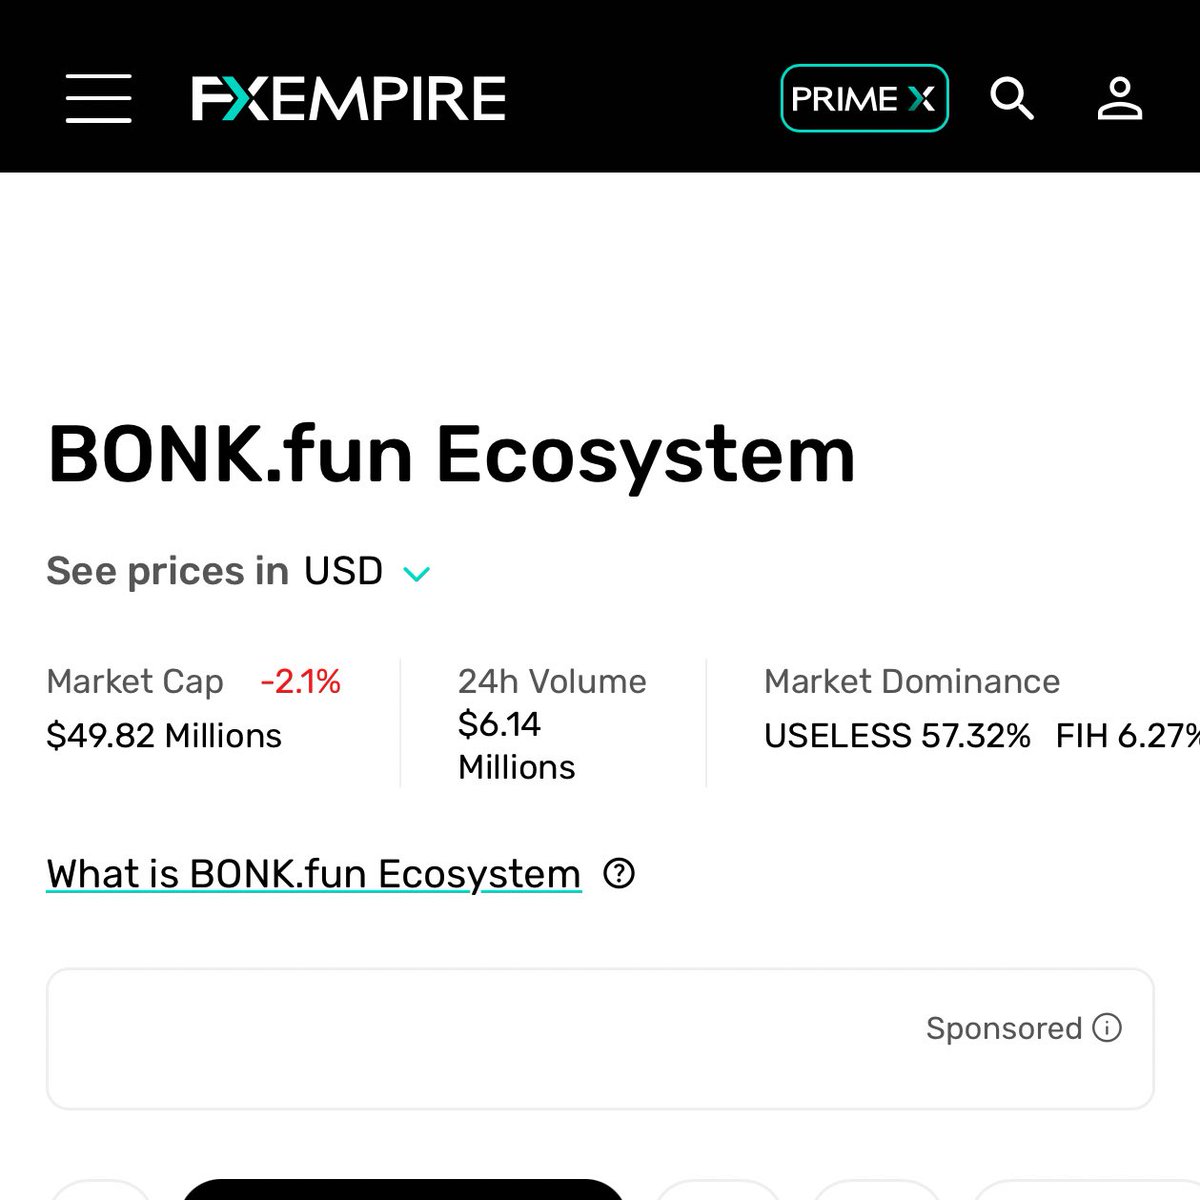Select FIH 6.27% dominance entry
1200x1200 pixels.
pos(1125,736)
